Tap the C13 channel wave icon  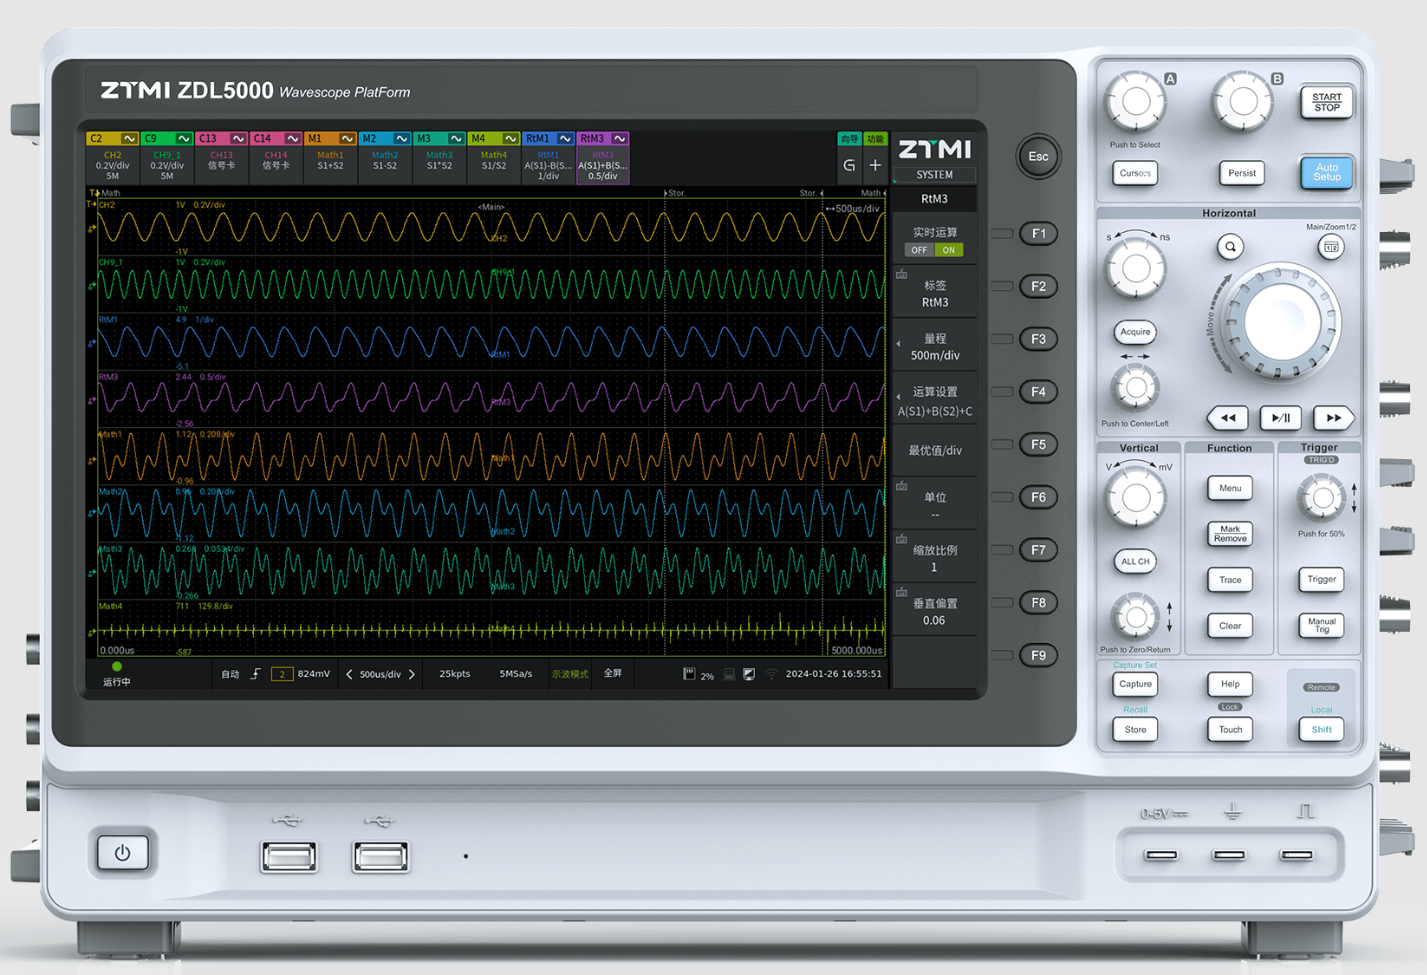(238, 138)
